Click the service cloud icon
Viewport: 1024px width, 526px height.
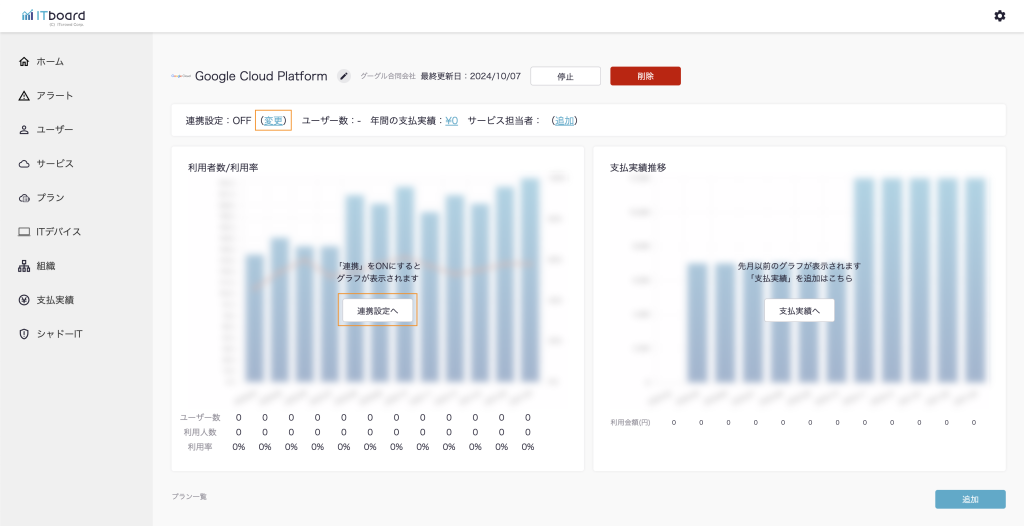[x=24, y=164]
